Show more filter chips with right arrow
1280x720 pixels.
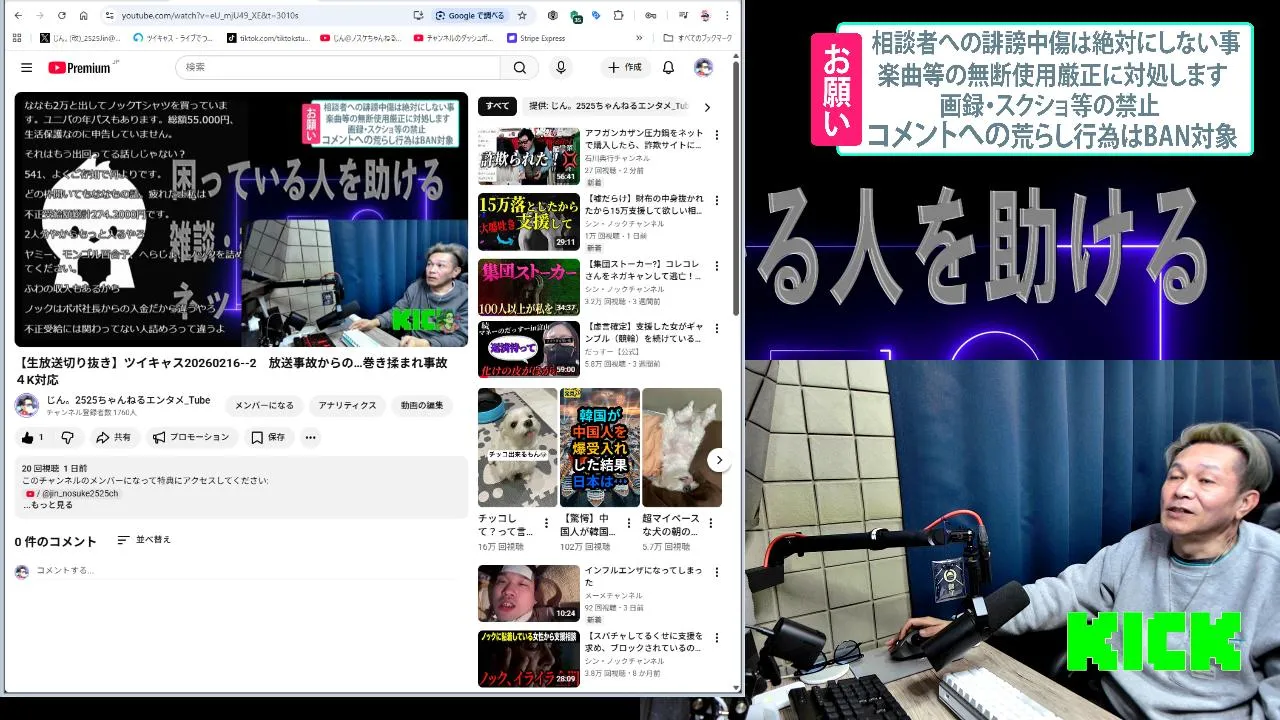click(x=707, y=107)
